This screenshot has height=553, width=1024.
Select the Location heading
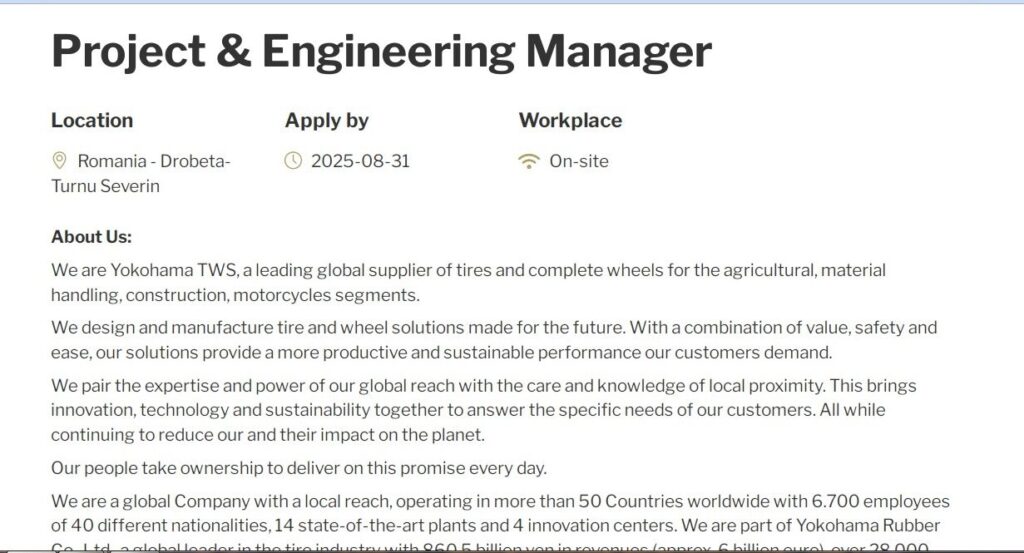coord(92,120)
